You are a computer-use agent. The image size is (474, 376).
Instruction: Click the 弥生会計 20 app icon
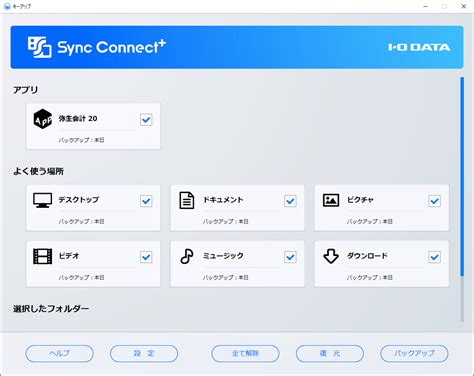43,119
